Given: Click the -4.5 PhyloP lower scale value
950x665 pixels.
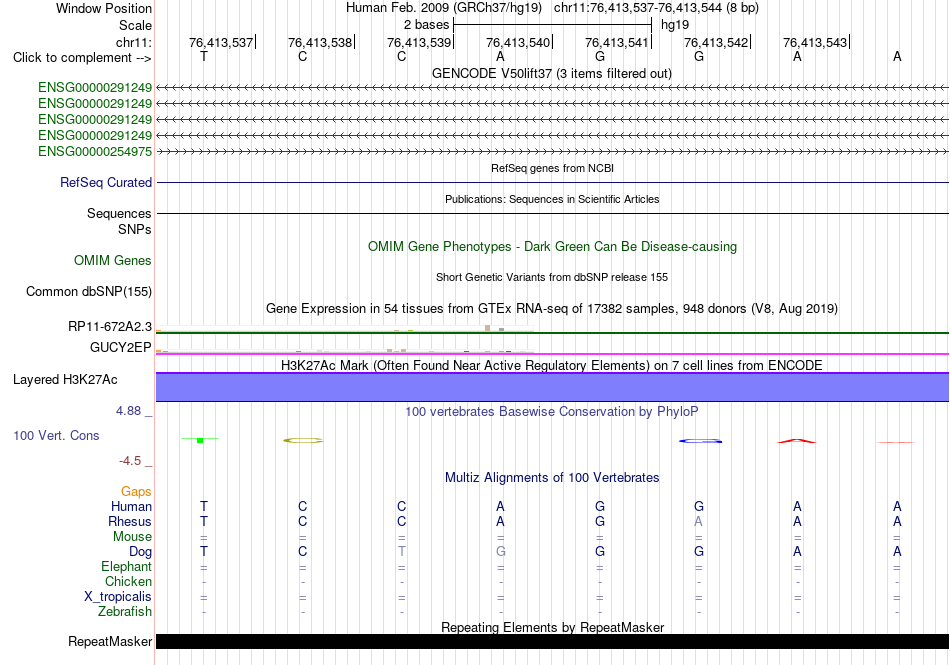Looking at the screenshot, I should [x=130, y=461].
